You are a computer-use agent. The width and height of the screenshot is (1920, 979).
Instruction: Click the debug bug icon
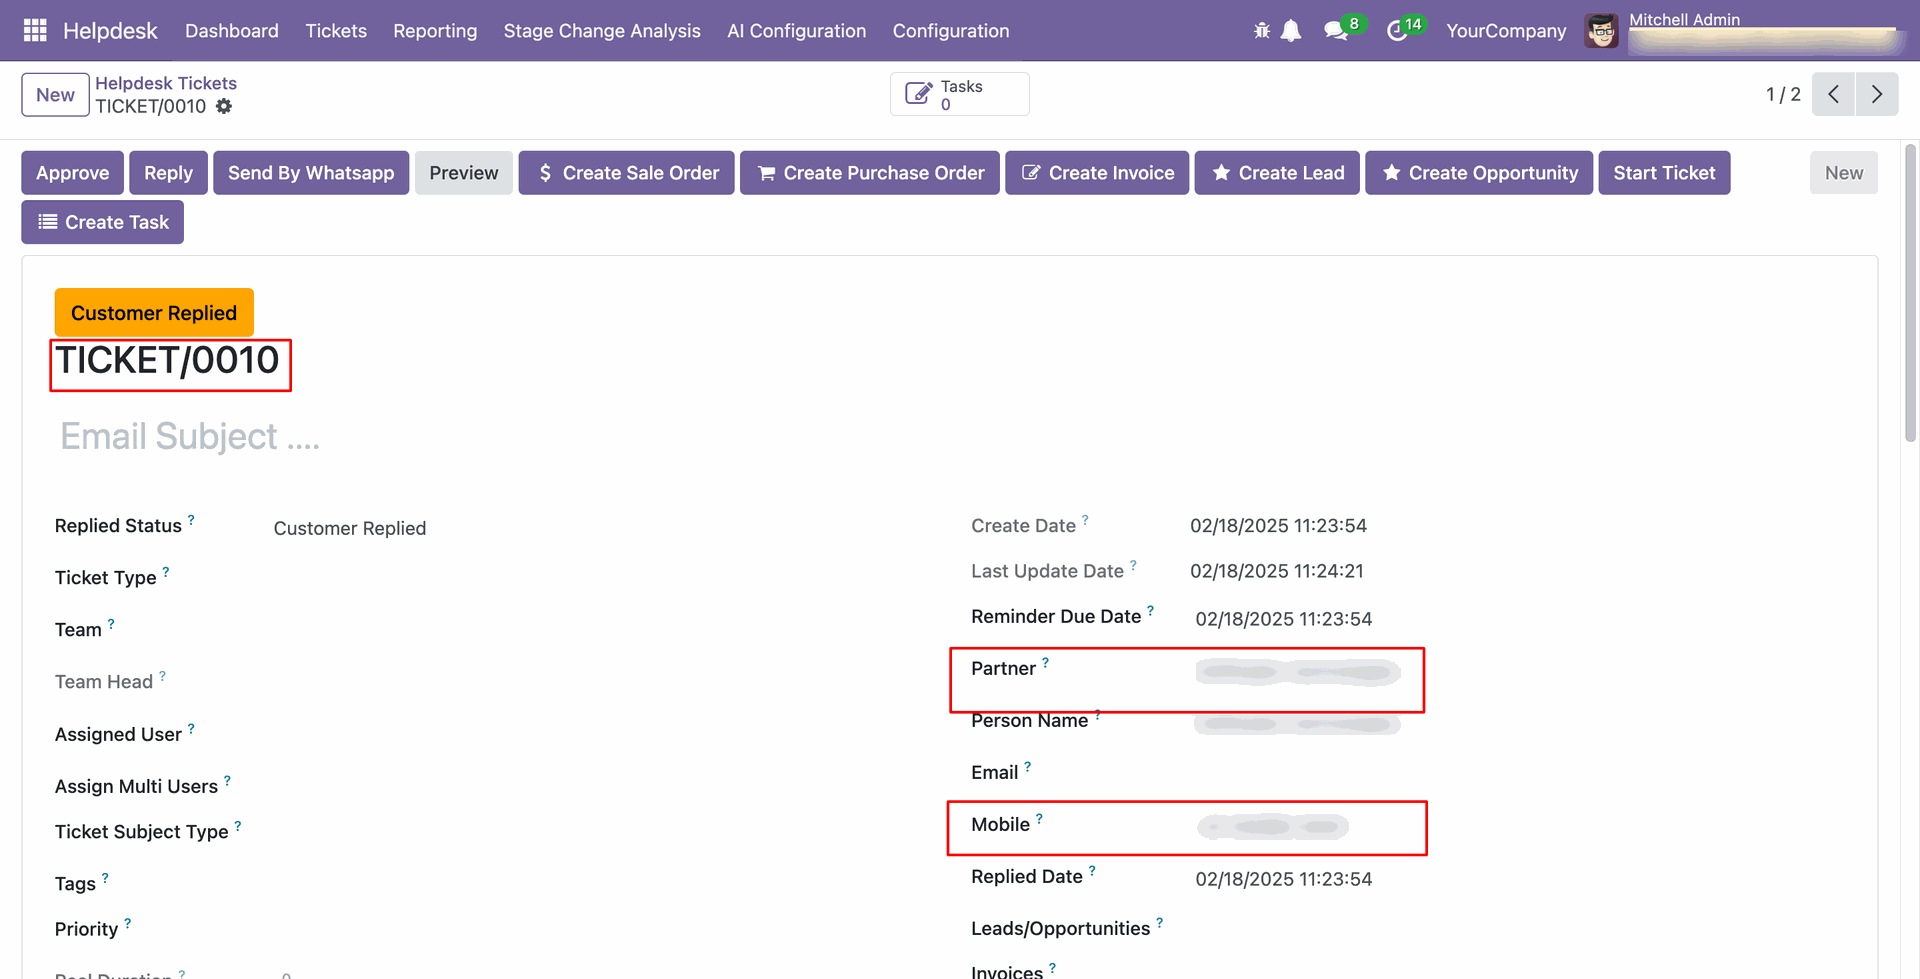pyautogui.click(x=1262, y=31)
